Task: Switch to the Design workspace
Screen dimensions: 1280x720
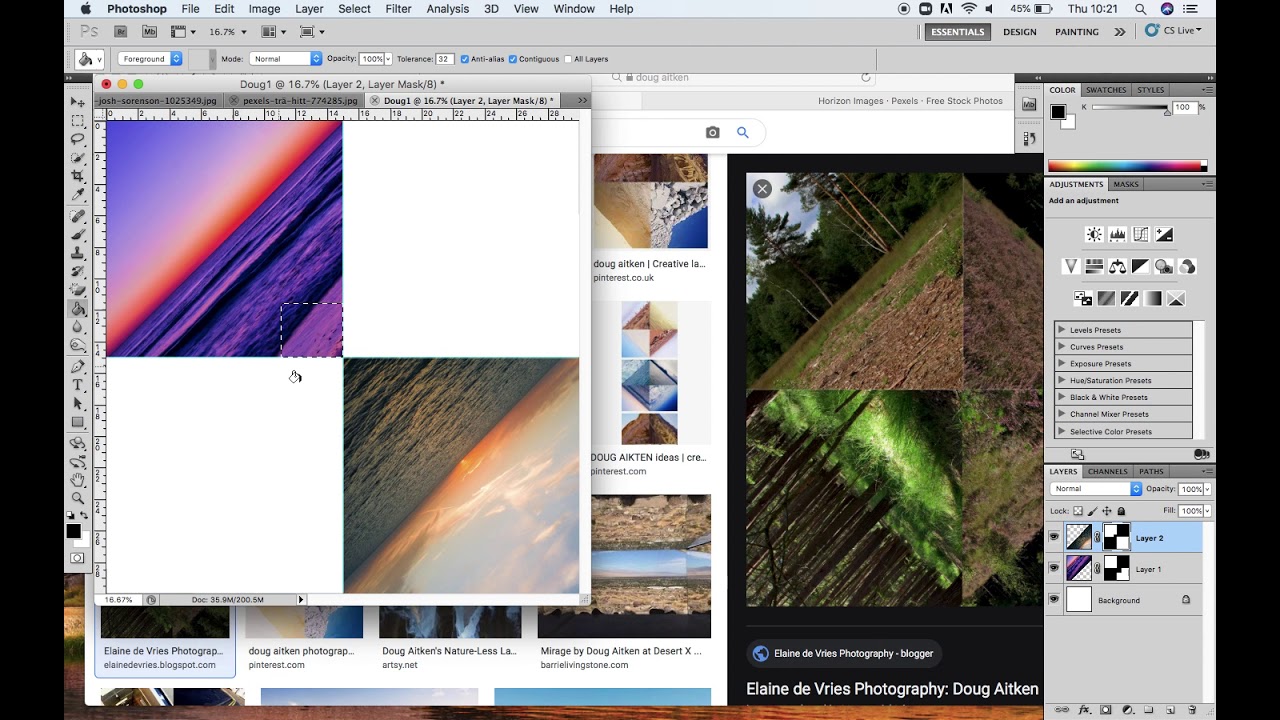Action: click(x=1020, y=32)
